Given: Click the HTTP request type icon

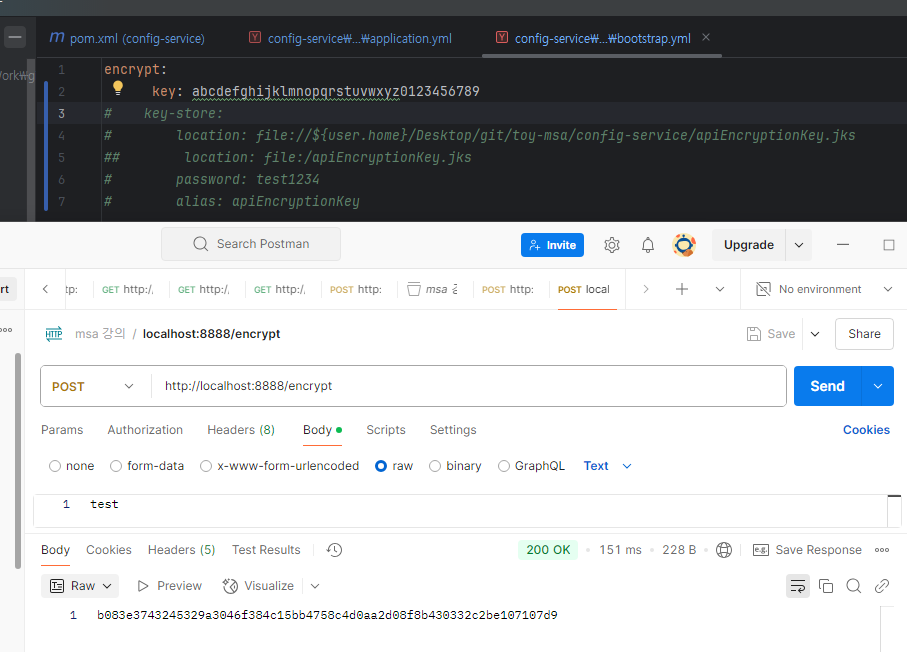Looking at the screenshot, I should (54, 334).
